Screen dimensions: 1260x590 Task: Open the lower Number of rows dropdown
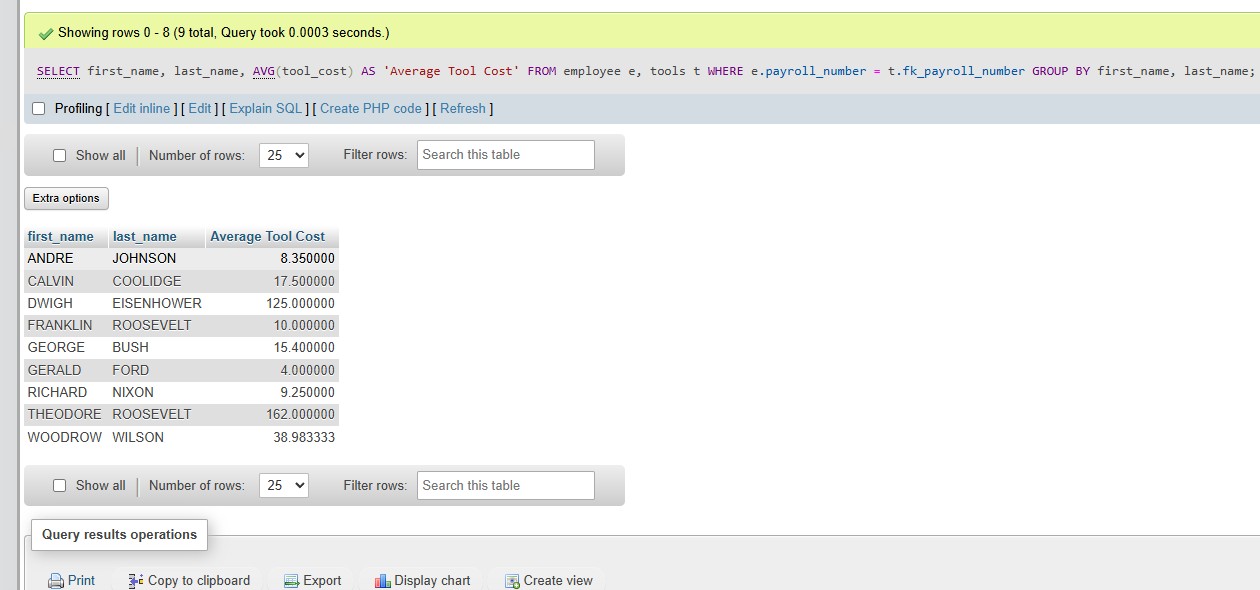click(x=284, y=485)
